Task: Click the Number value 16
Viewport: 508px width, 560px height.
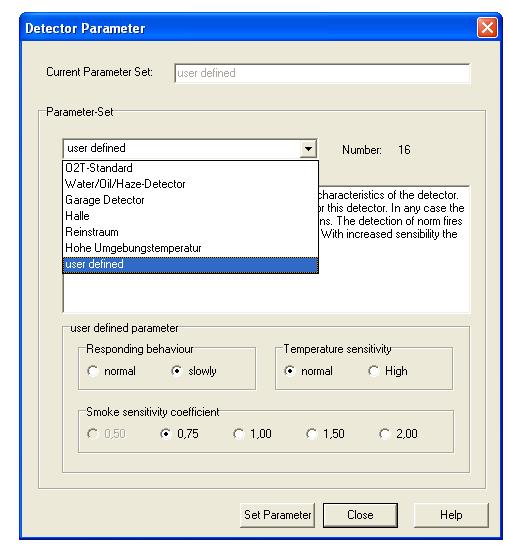Action: pyautogui.click(x=404, y=150)
